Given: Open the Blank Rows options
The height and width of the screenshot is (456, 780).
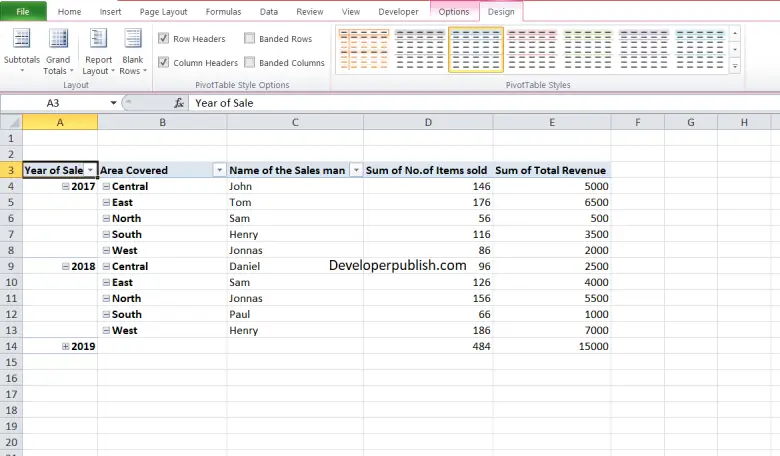Looking at the screenshot, I should coord(132,50).
